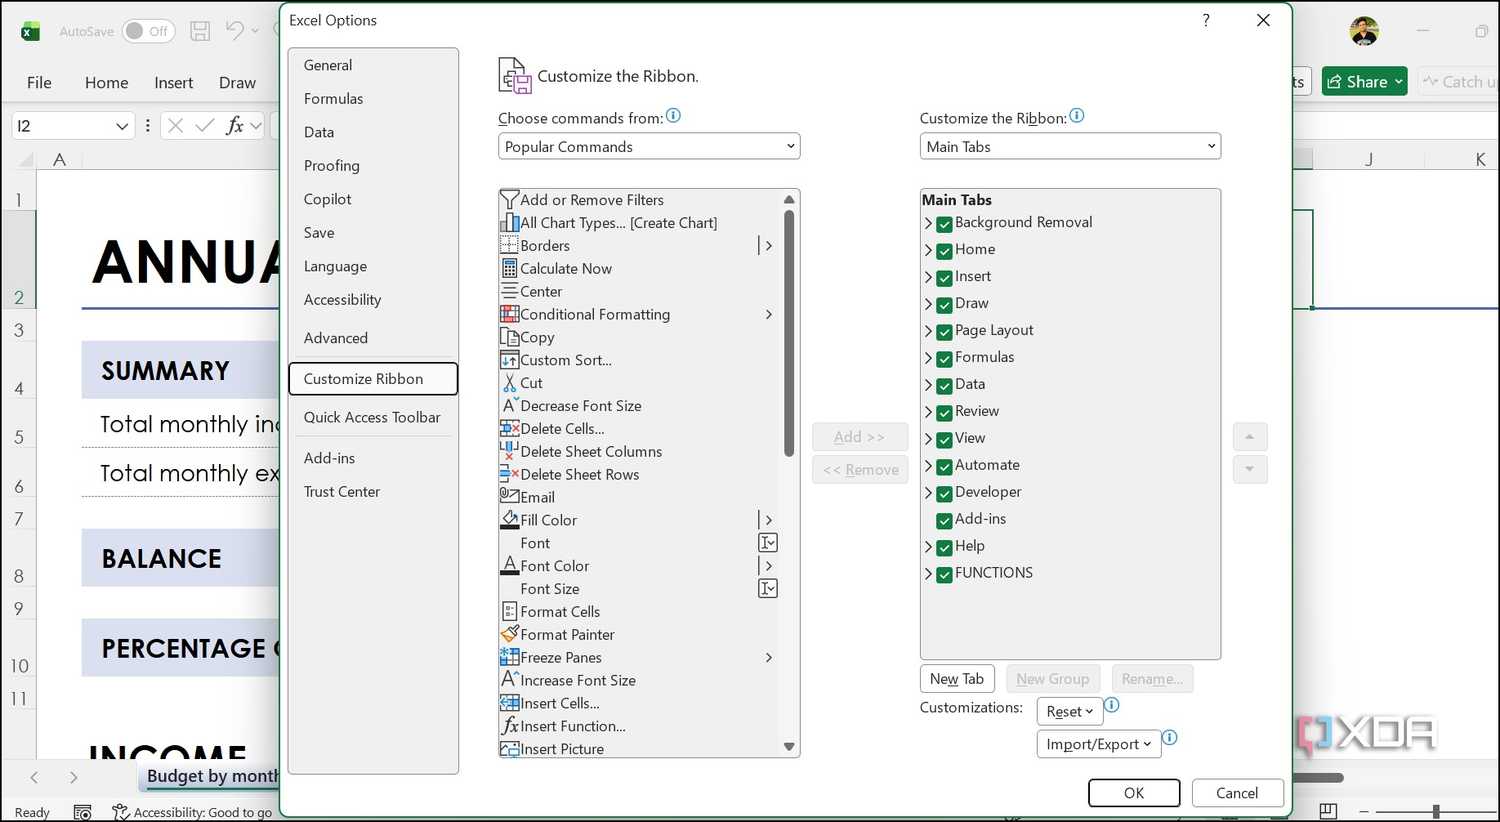The image size is (1500, 822).
Task: Cancel the Excel Options dialog
Action: 1237,793
